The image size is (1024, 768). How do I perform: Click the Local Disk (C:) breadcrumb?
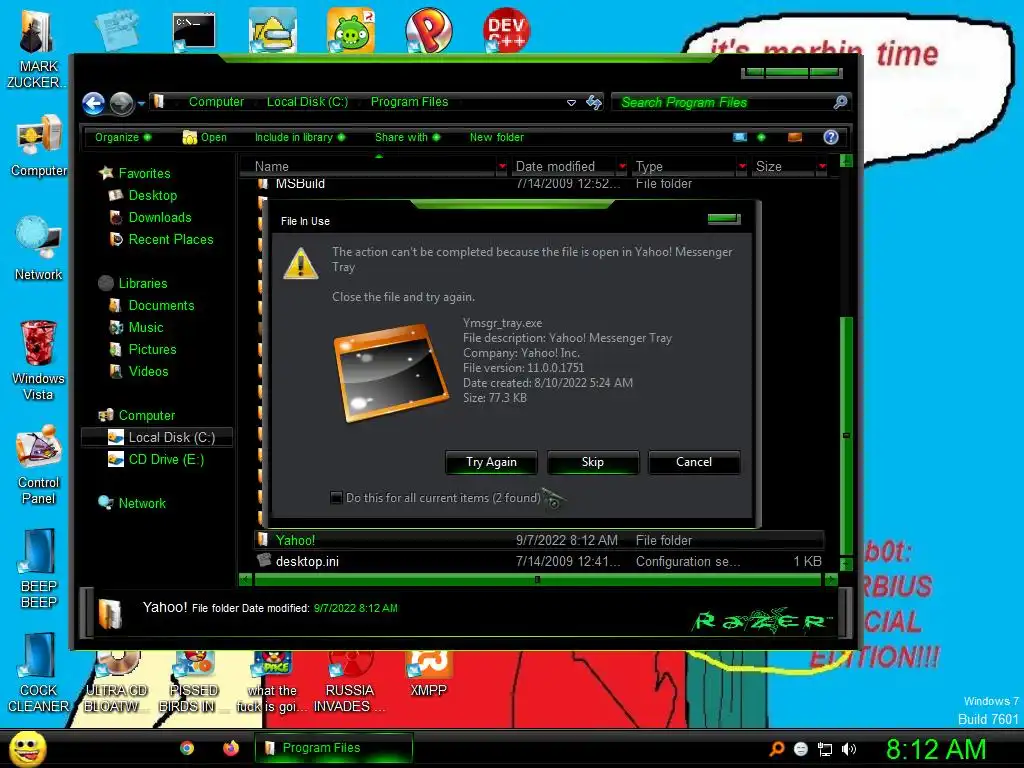[x=307, y=102]
